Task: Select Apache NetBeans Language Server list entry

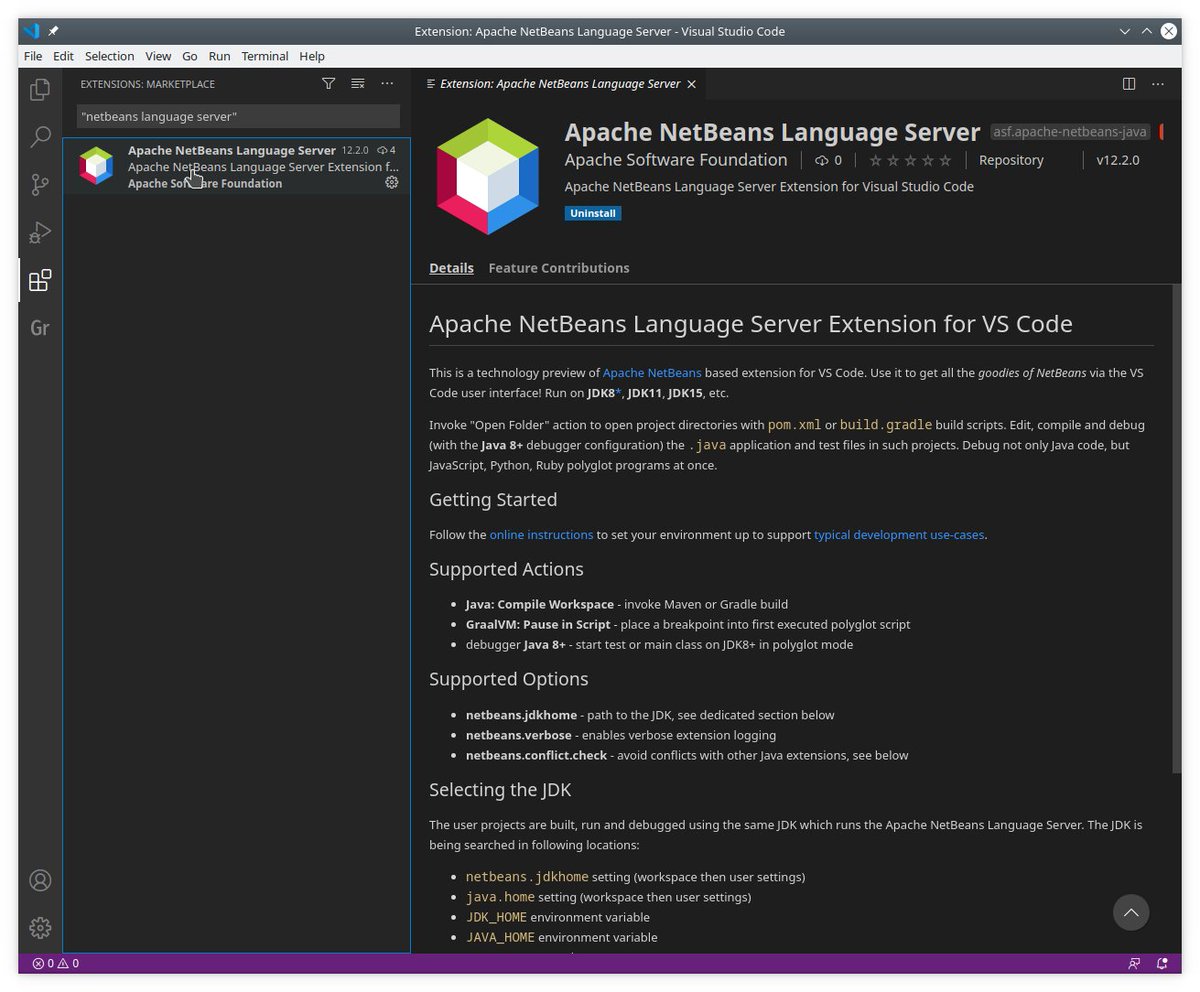Action: click(237, 166)
